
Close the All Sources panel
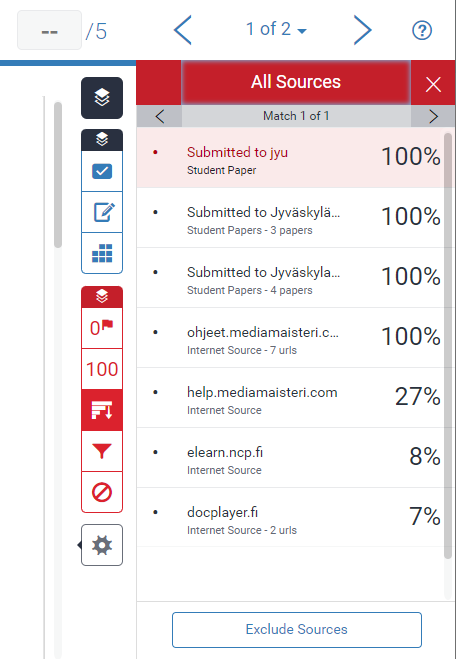click(433, 84)
